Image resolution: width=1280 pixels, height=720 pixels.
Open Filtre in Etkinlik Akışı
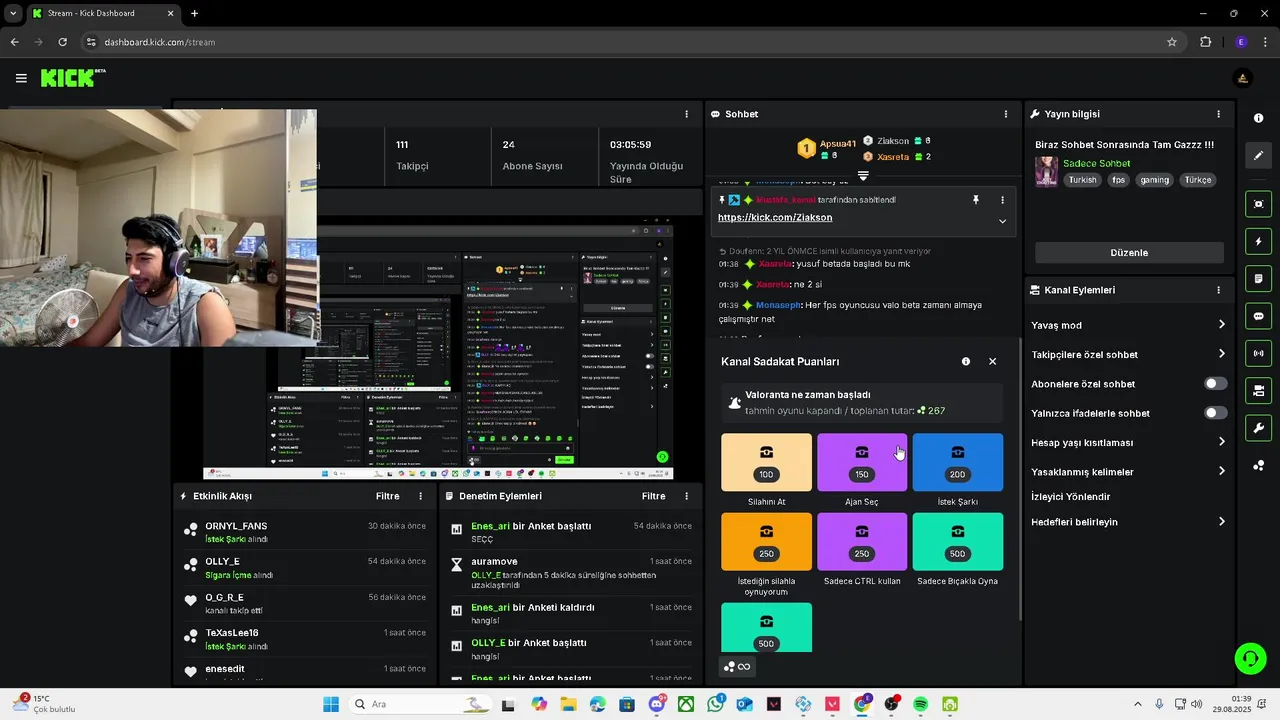point(387,496)
